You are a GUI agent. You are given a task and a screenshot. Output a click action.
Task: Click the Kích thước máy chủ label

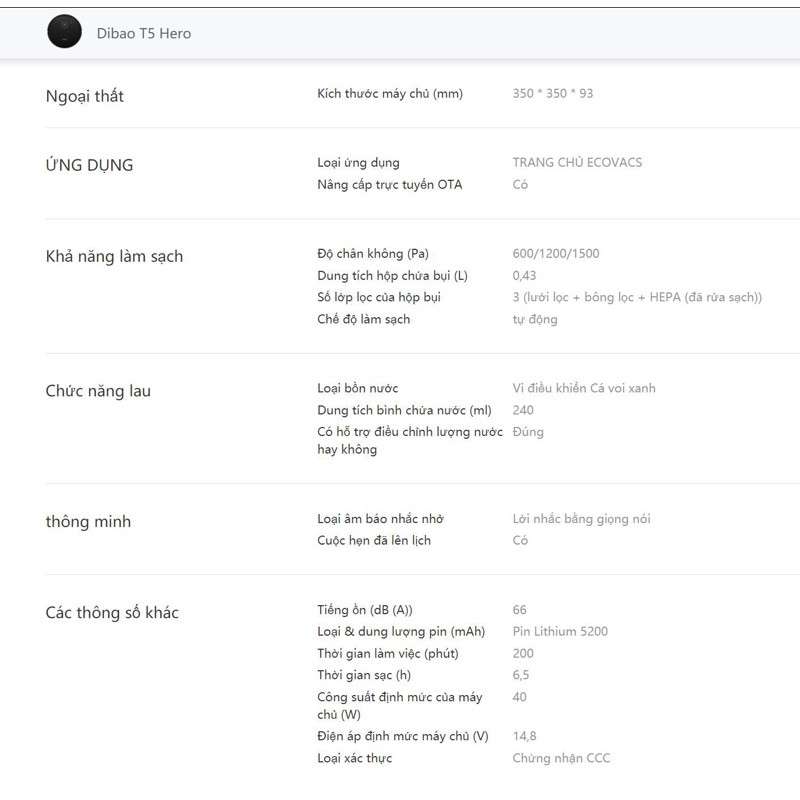click(390, 94)
